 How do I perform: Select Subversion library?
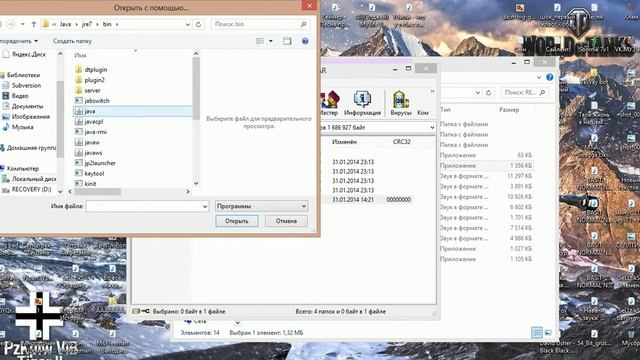point(26,85)
